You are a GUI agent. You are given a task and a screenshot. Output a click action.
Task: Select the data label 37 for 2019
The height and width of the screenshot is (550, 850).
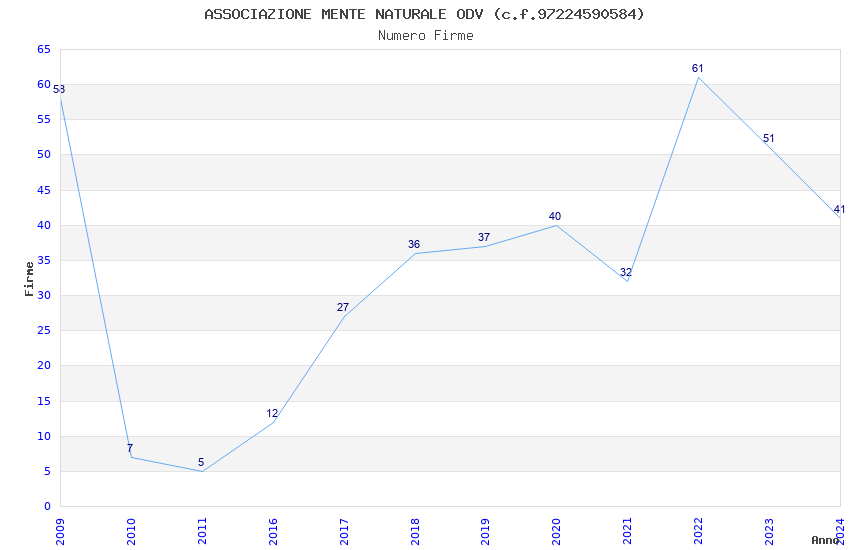click(484, 237)
